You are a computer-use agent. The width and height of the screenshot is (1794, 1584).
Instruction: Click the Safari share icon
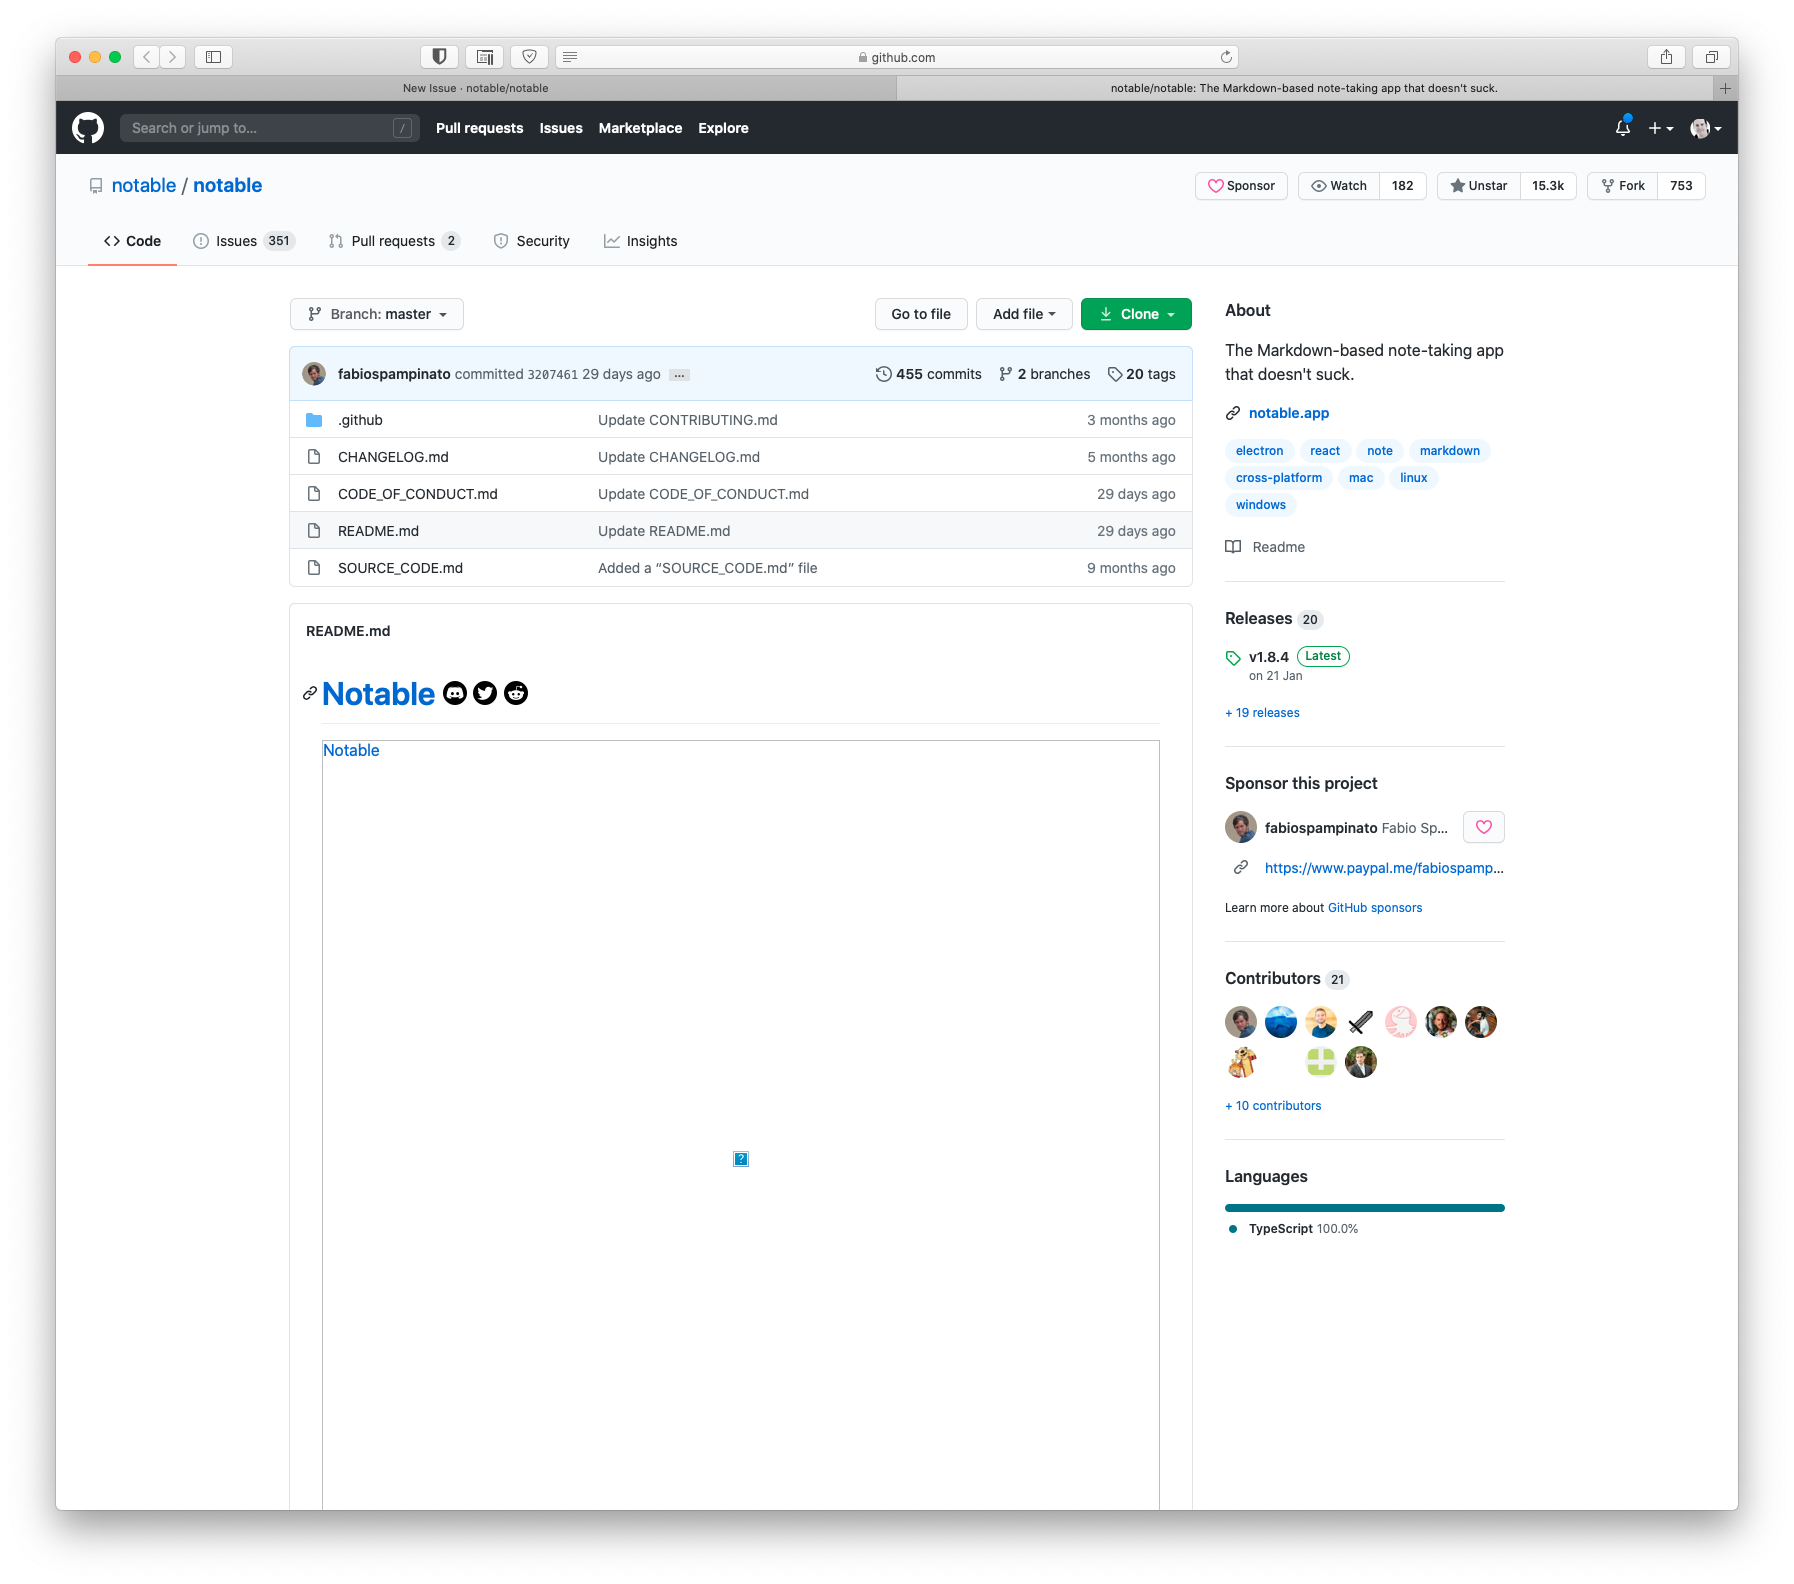(x=1666, y=57)
